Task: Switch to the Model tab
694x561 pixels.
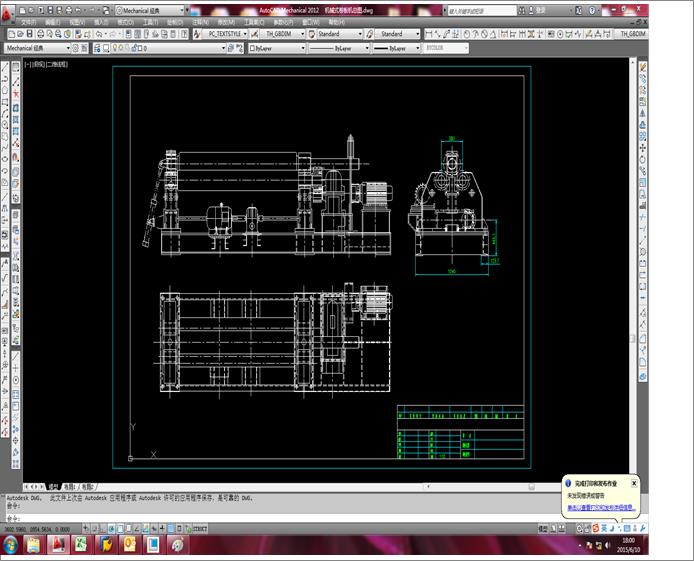Action: point(53,487)
